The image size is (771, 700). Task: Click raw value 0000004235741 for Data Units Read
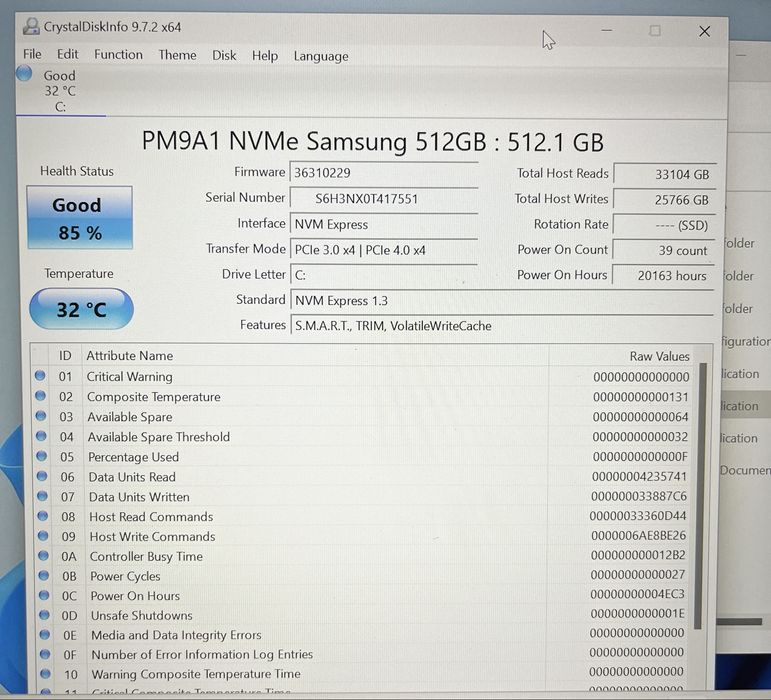click(x=639, y=476)
